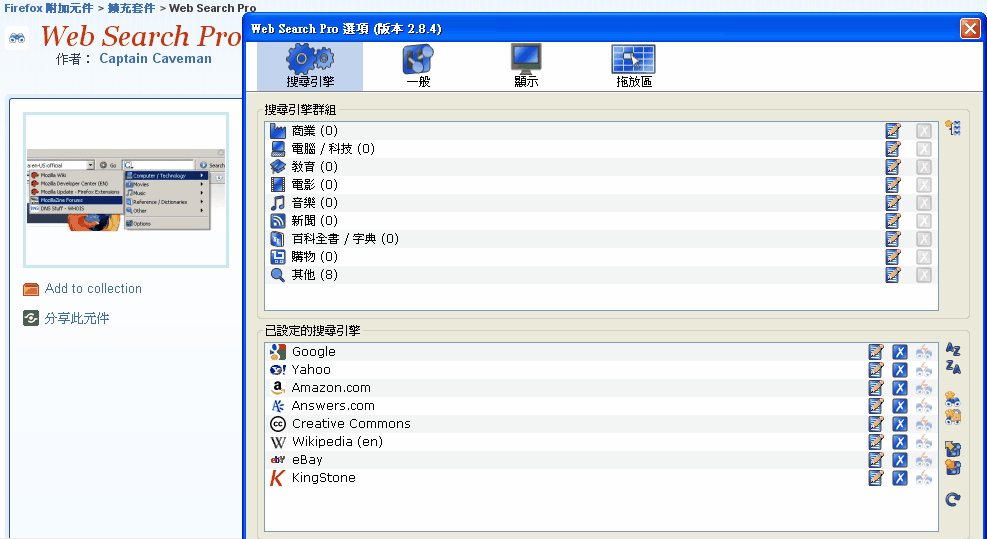This screenshot has width=987, height=539.
Task: Delete the KingStone search engine
Action: point(899,478)
